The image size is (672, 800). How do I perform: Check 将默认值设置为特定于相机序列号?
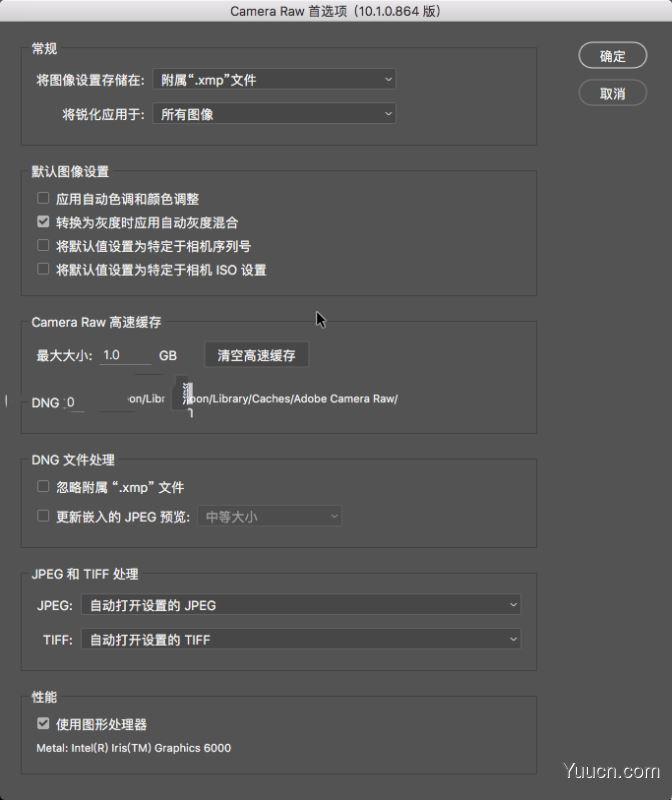(x=43, y=245)
